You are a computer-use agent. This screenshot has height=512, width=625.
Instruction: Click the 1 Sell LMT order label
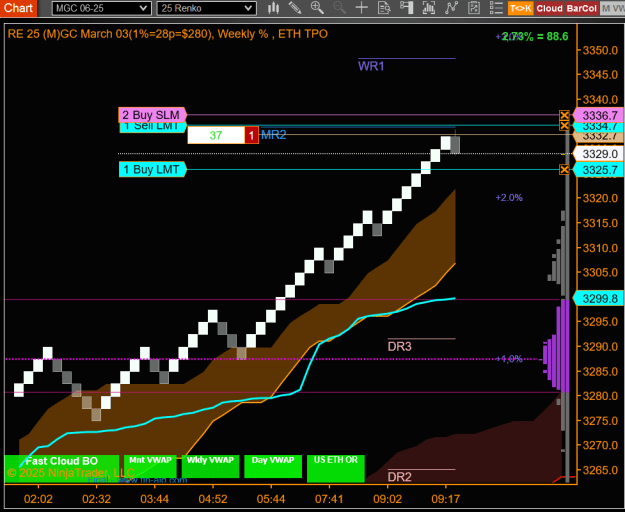point(153,128)
